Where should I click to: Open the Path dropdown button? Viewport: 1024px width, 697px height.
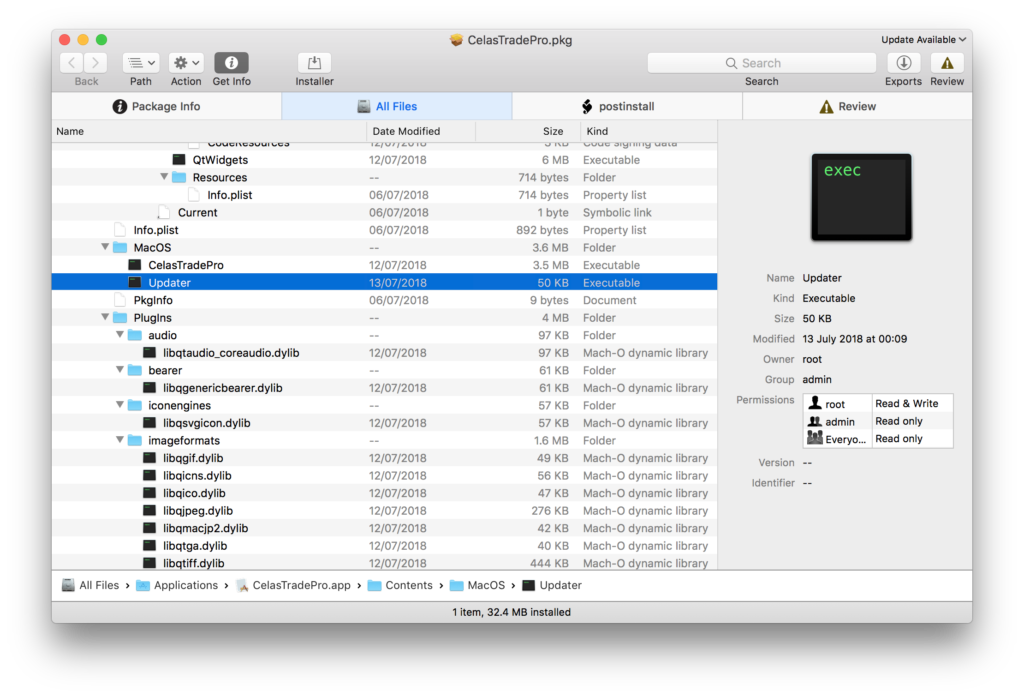(141, 63)
